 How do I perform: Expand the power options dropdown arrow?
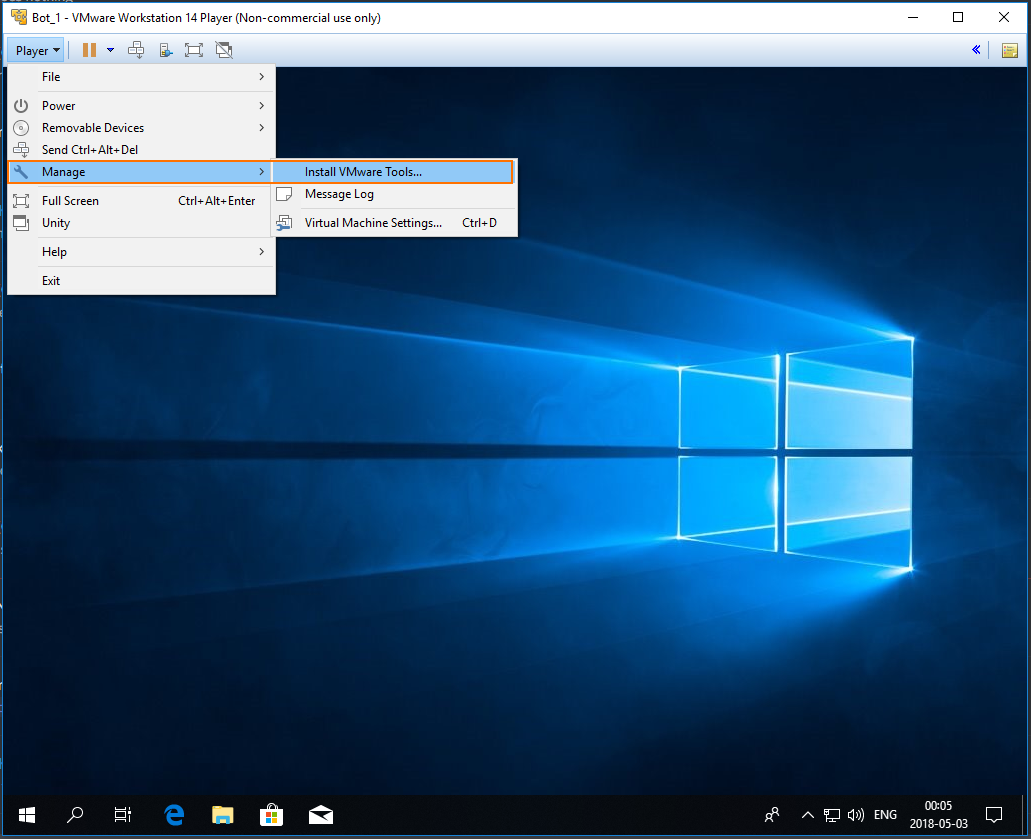(110, 50)
